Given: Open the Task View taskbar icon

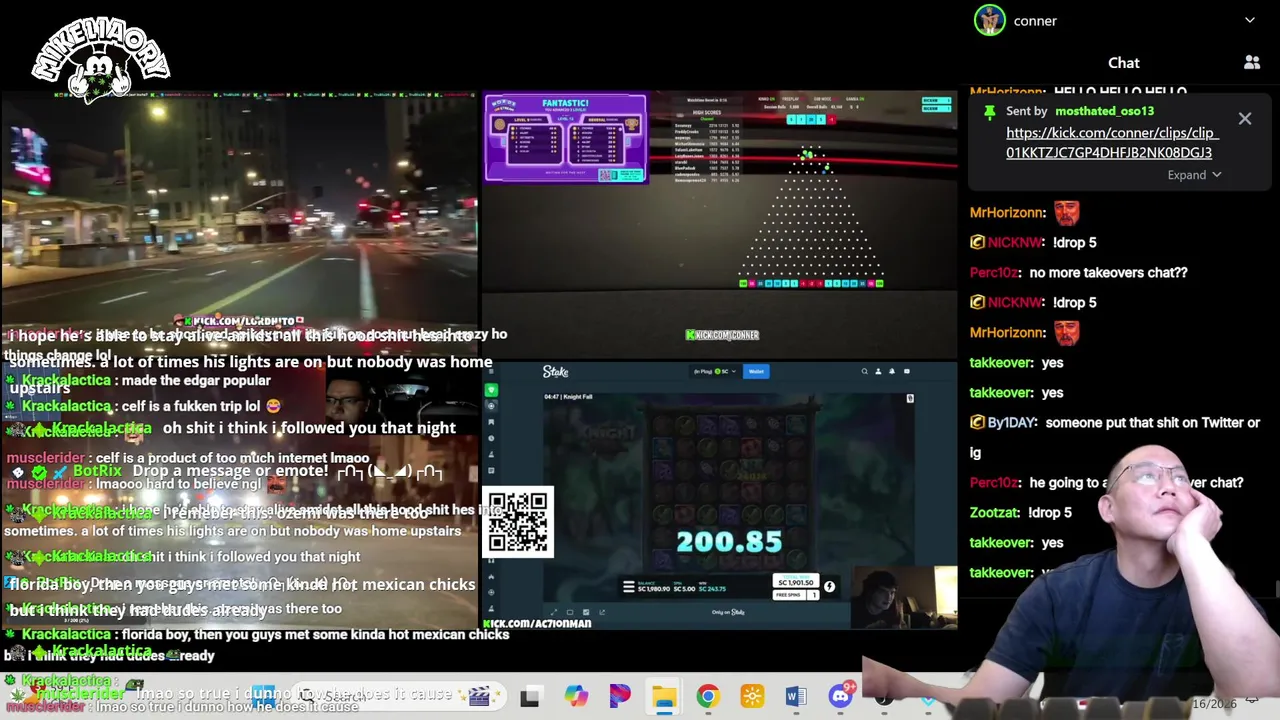Looking at the screenshot, I should 530,697.
